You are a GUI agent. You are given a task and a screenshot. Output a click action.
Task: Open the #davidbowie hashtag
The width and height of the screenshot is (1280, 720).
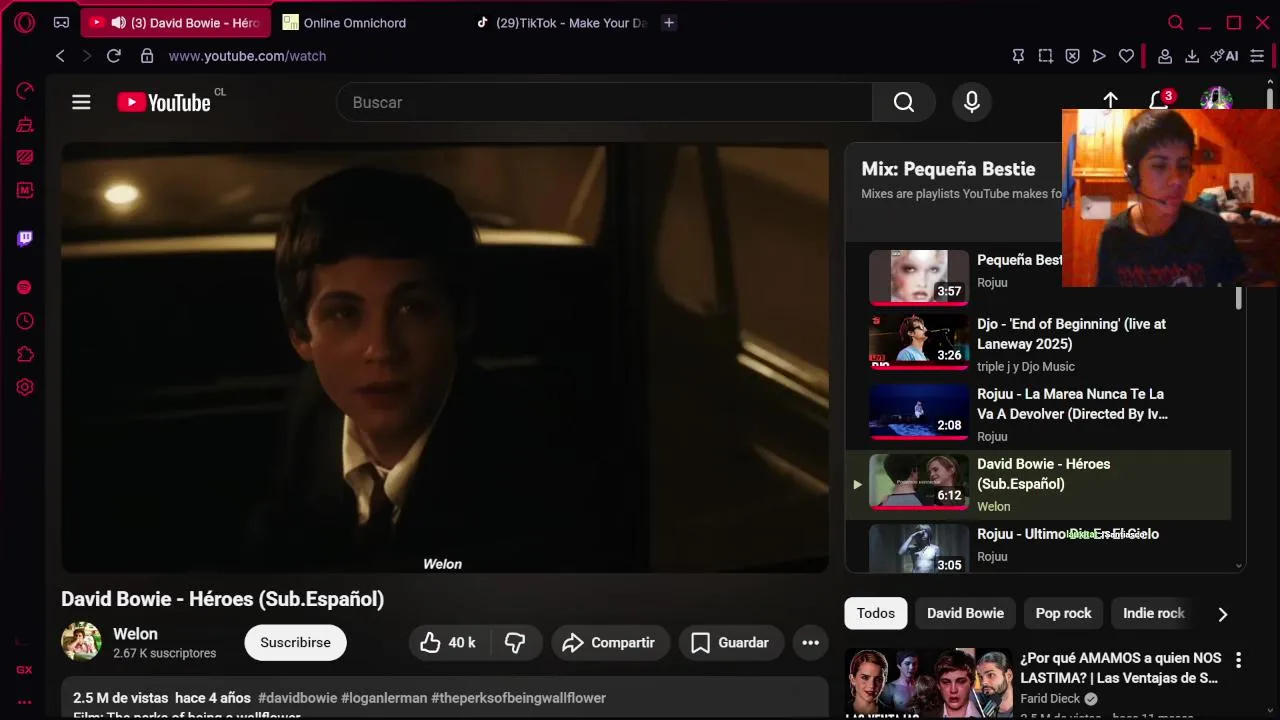[297, 698]
